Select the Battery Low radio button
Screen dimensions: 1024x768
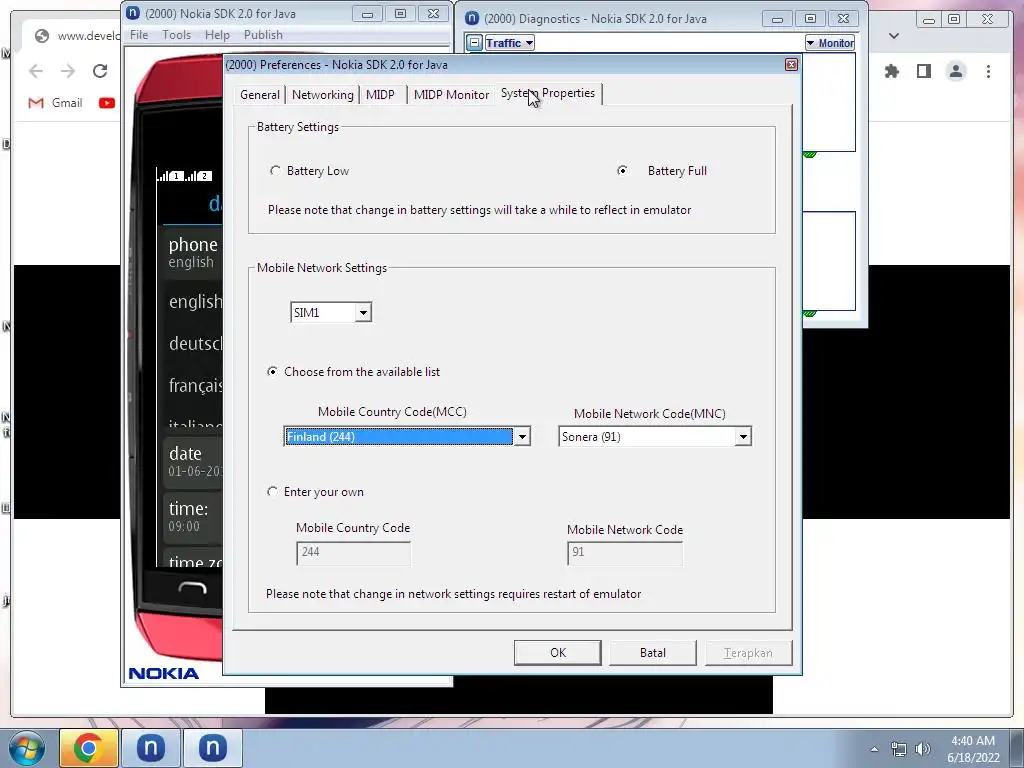point(275,170)
